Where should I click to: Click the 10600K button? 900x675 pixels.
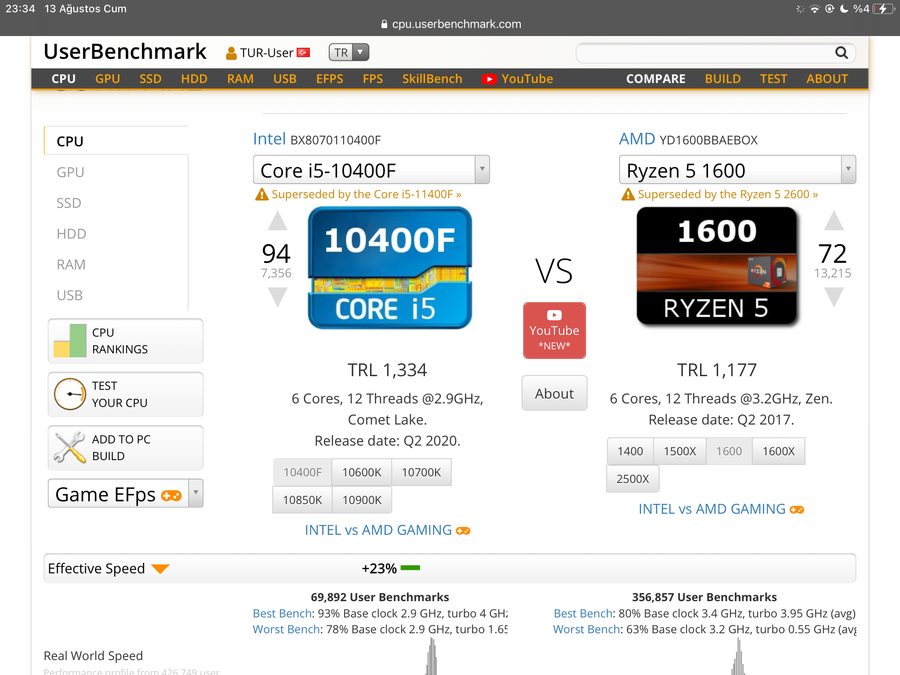tap(362, 472)
